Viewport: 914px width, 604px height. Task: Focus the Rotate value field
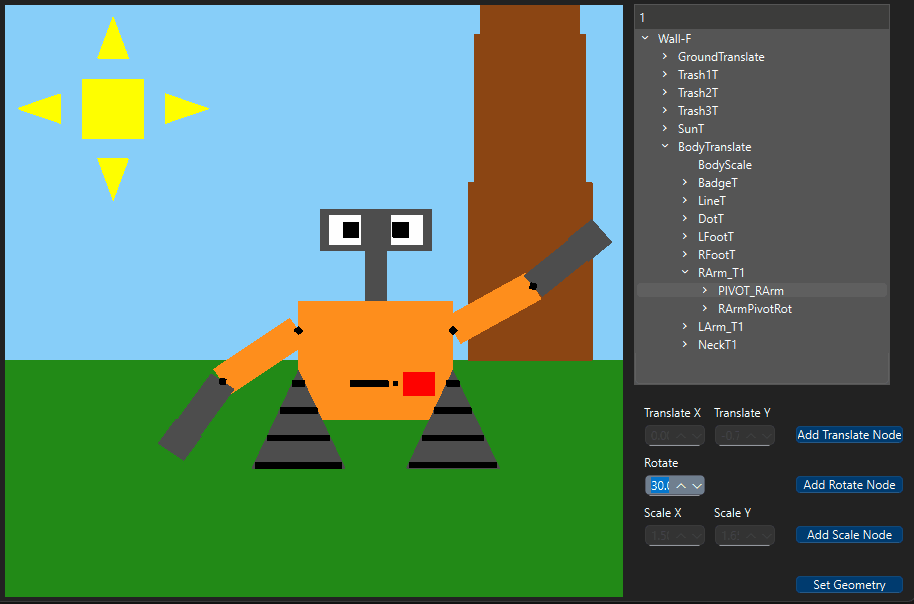[x=660, y=485]
